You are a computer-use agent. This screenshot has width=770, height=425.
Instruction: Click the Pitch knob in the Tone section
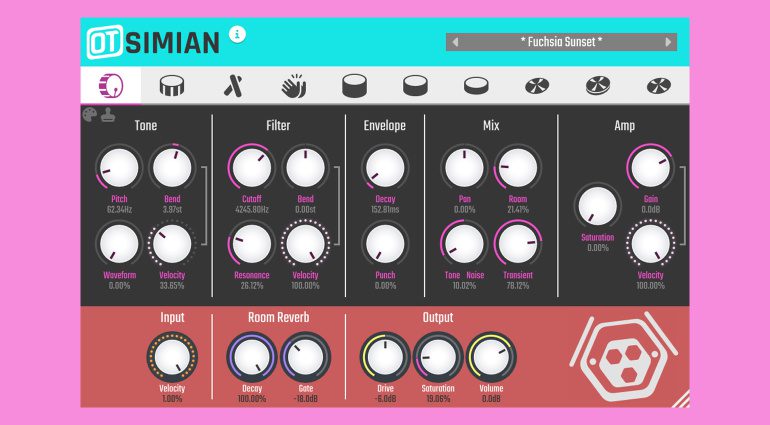[x=119, y=167]
